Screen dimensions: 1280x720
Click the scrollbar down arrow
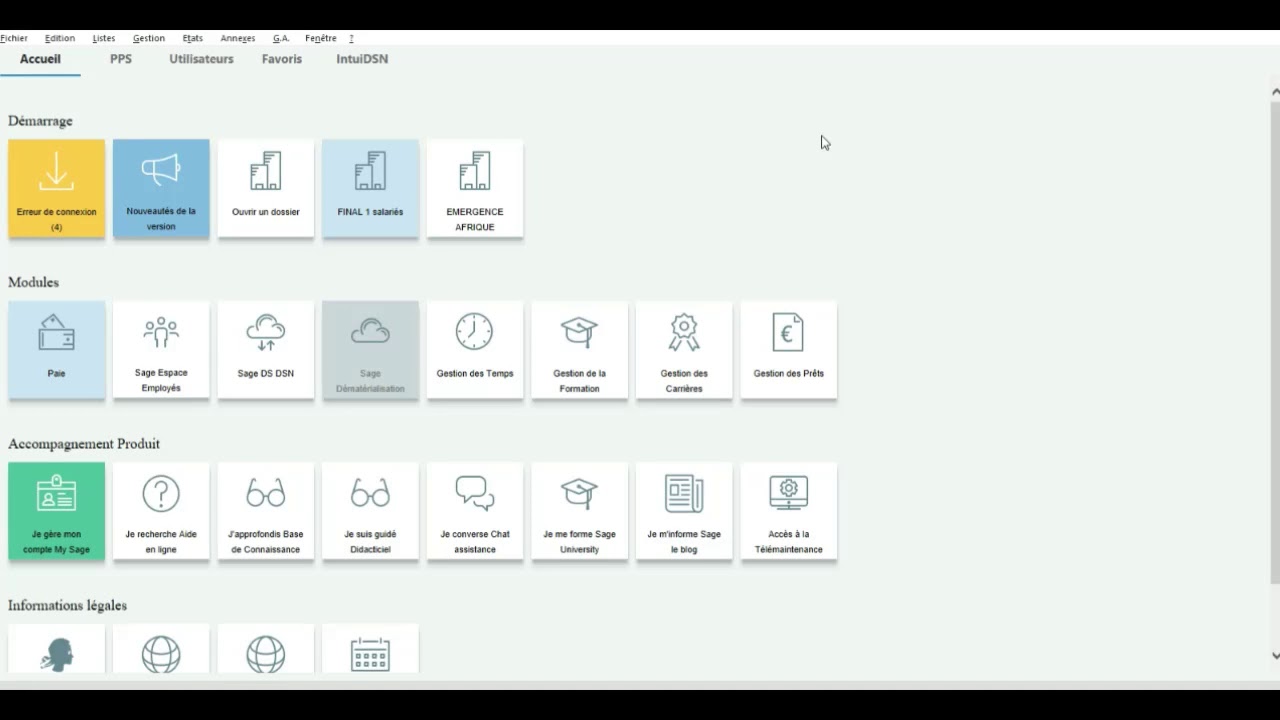1275,656
